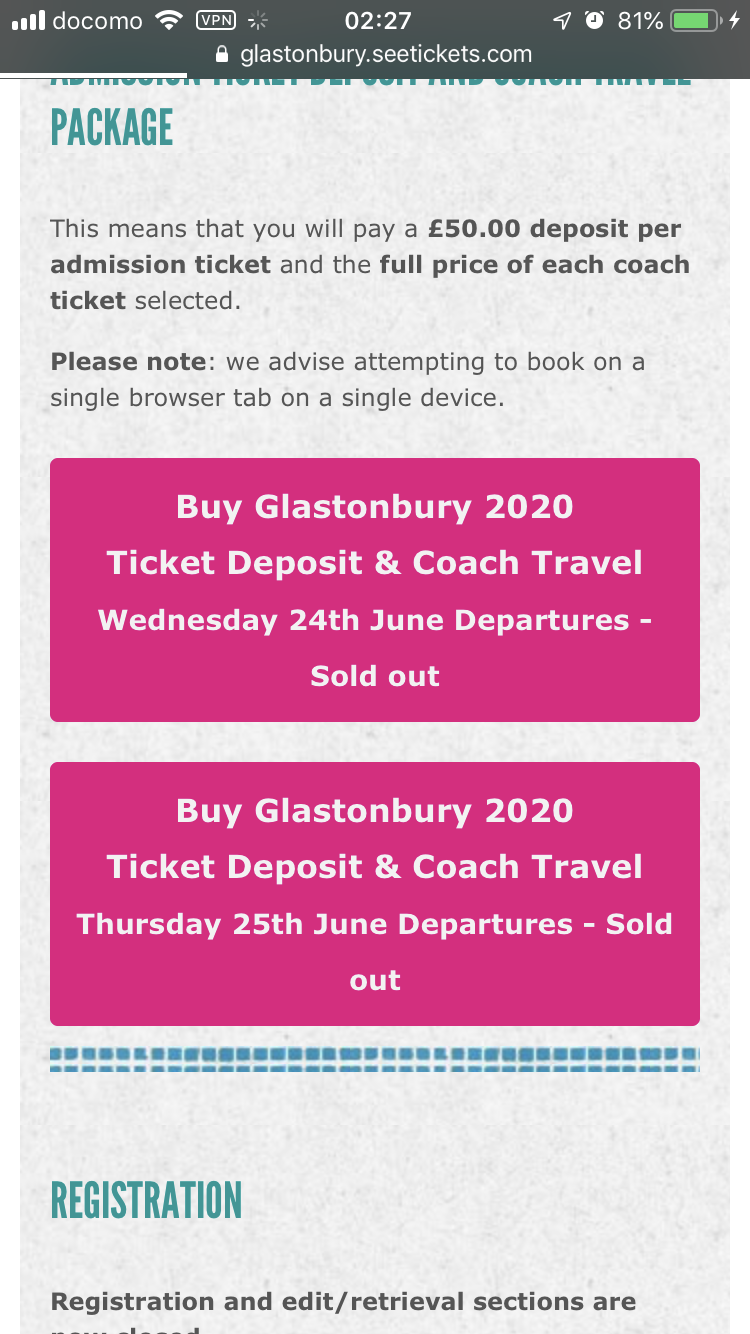
Task: Tap the glastonbury.seetickets.com address bar
Action: click(385, 54)
